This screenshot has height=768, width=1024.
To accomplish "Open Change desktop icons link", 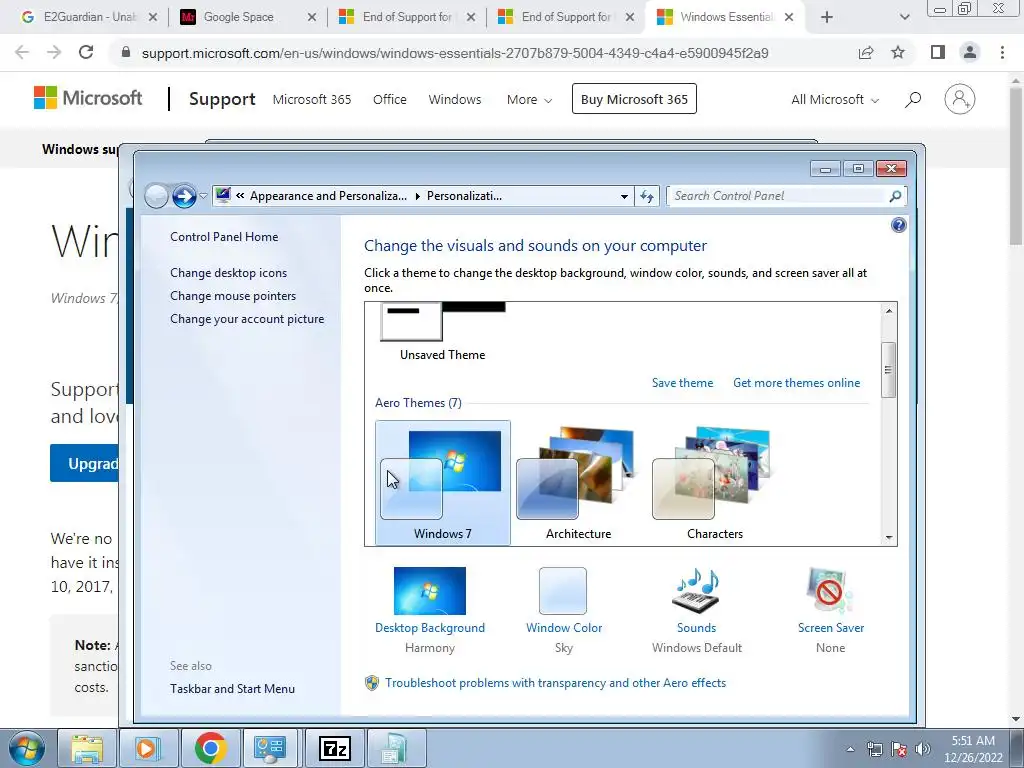I will (229, 273).
